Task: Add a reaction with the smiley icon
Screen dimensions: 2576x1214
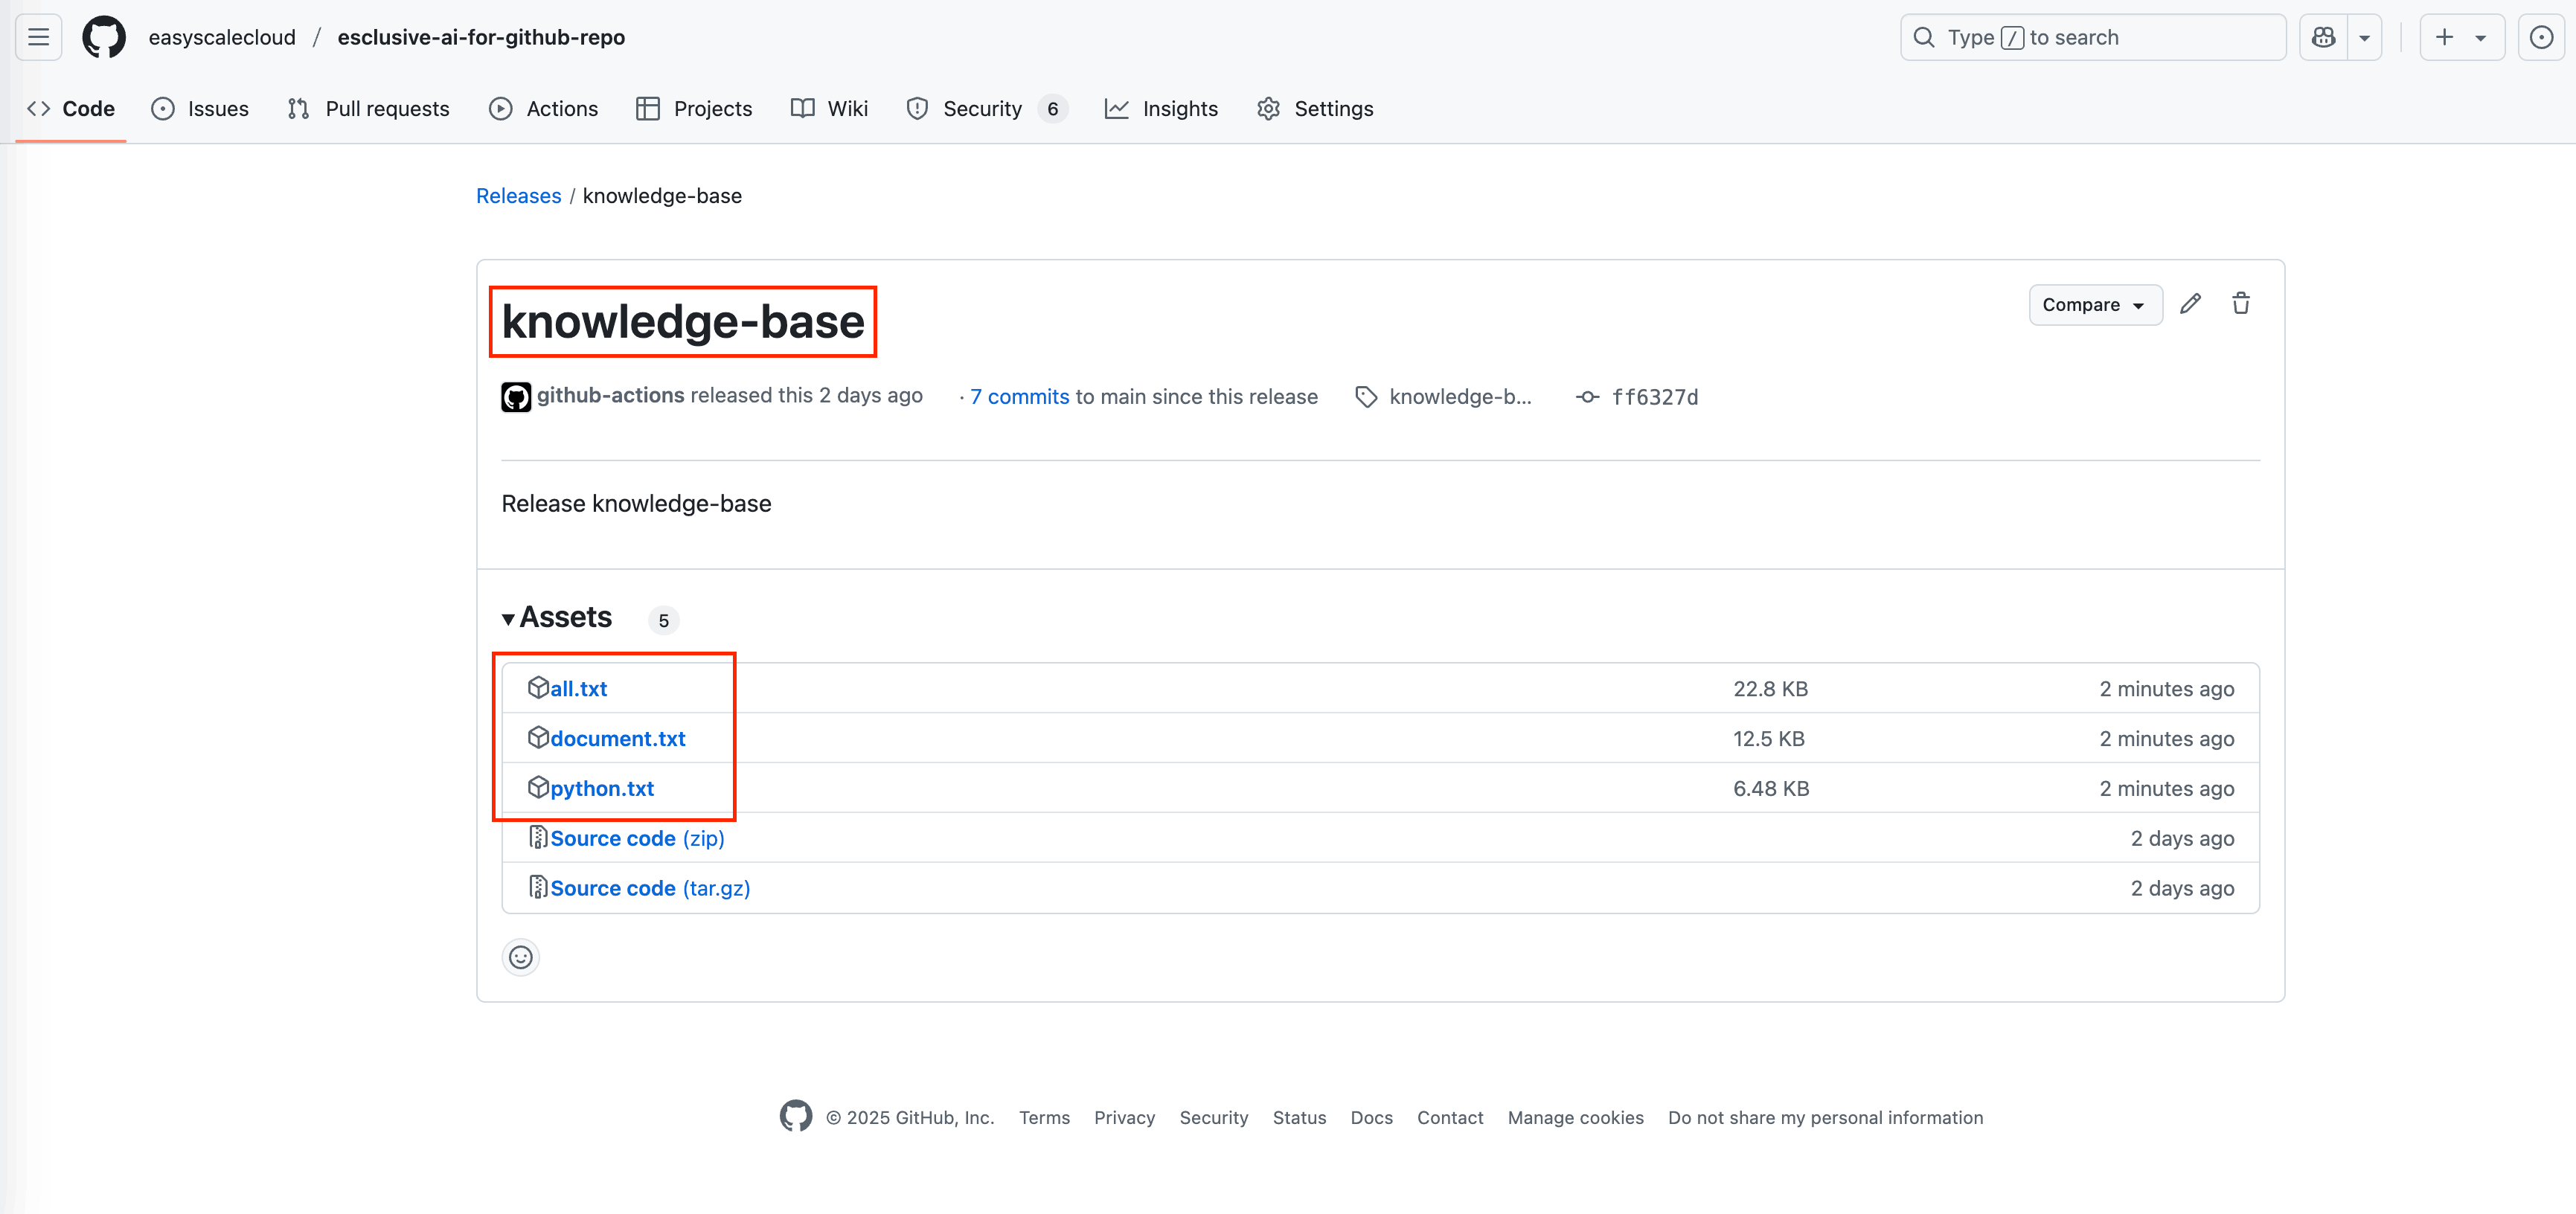Action: tap(520, 957)
